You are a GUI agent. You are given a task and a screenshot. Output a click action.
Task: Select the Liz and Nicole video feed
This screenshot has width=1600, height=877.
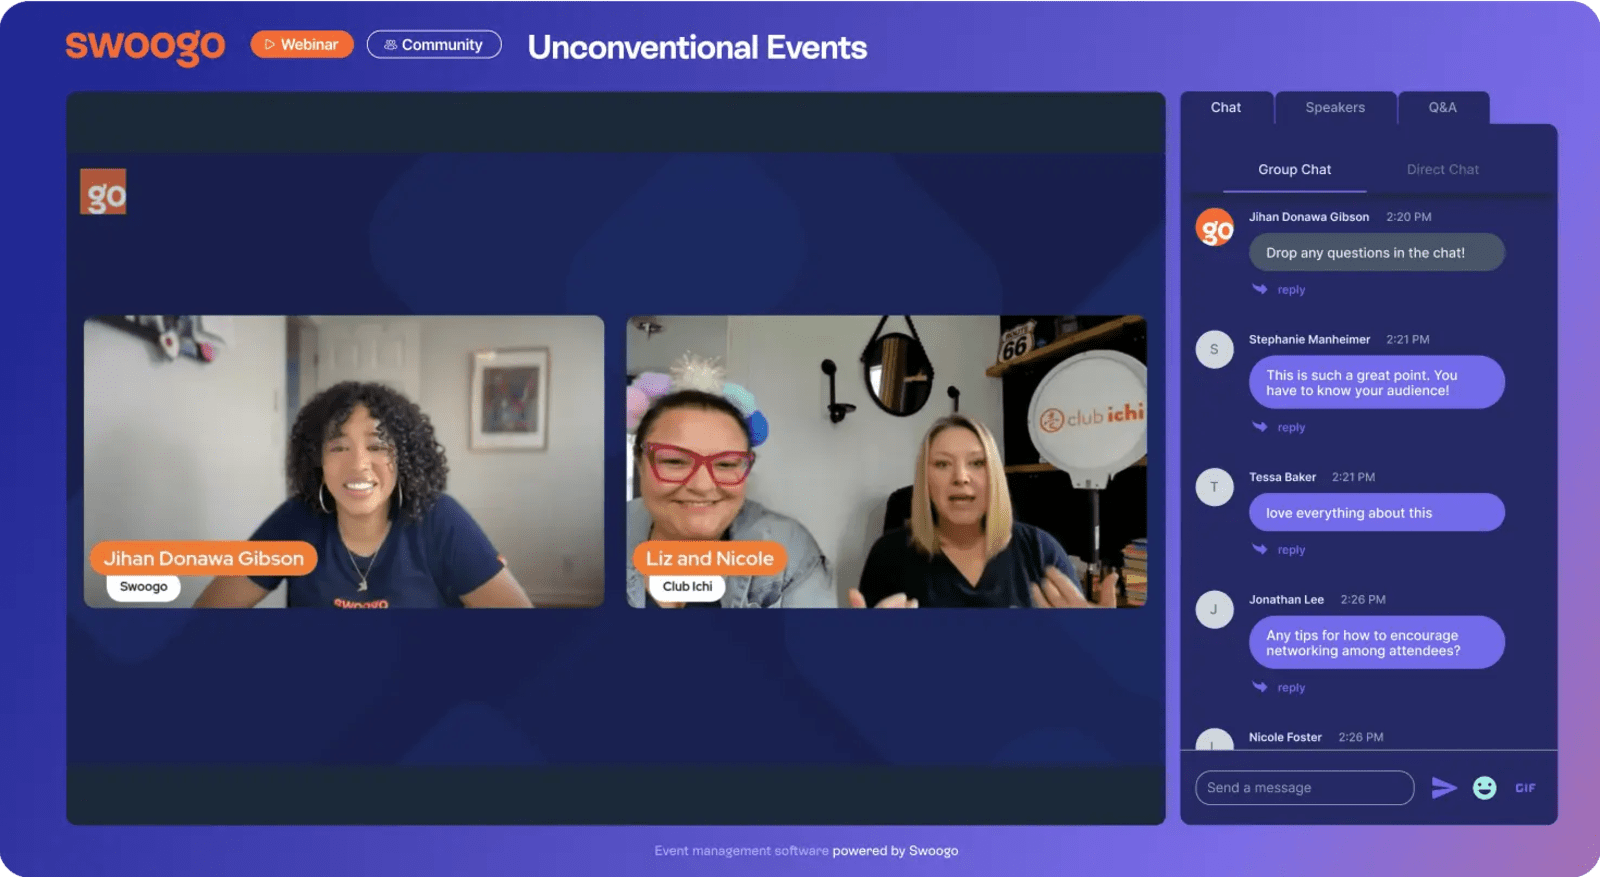[886, 462]
